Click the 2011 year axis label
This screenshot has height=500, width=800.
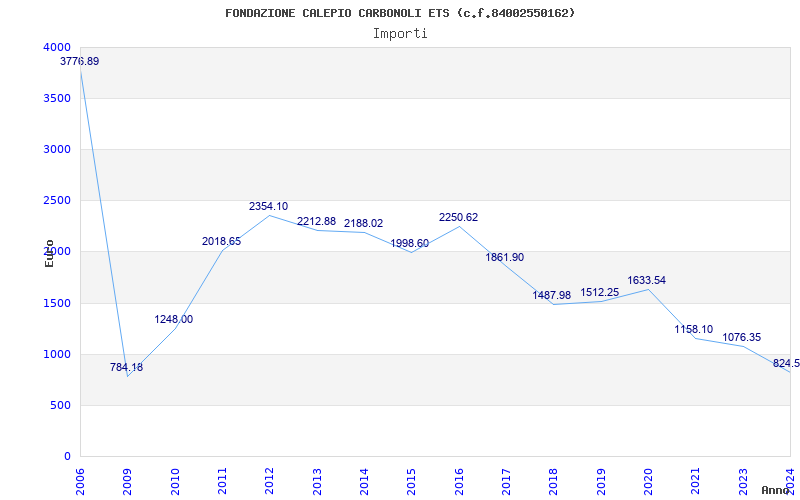(222, 482)
